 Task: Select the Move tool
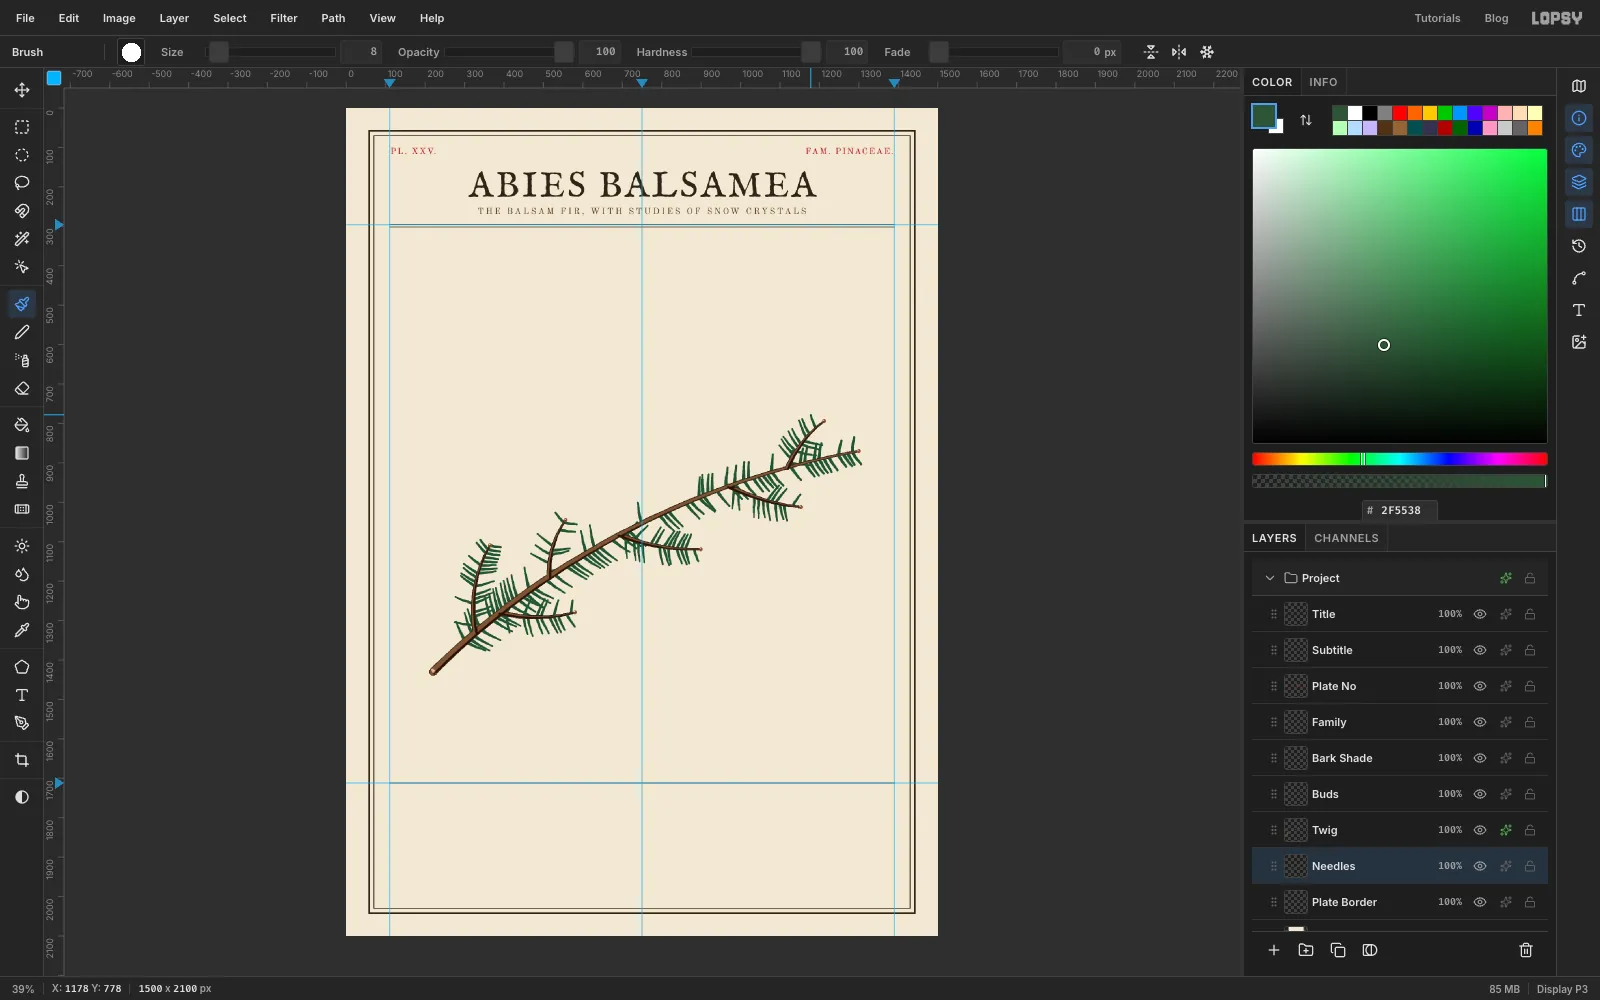click(x=22, y=90)
